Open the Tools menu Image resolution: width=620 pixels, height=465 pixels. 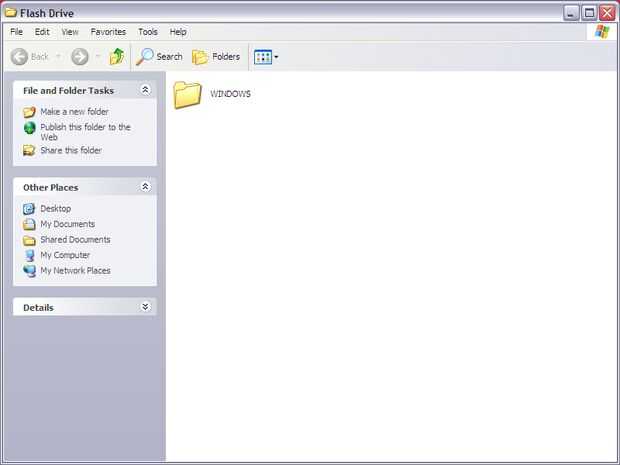[x=148, y=32]
